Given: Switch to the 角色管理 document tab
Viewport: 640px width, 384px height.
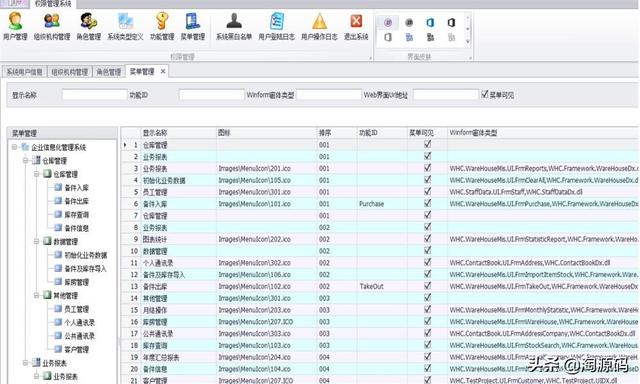Looking at the screenshot, I should [x=109, y=72].
